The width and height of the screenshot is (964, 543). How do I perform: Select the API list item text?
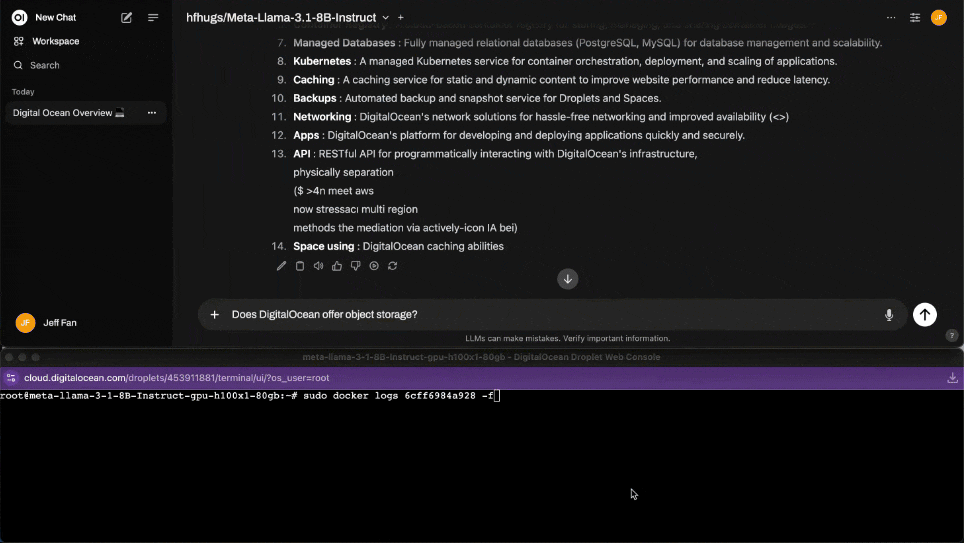[495, 154]
